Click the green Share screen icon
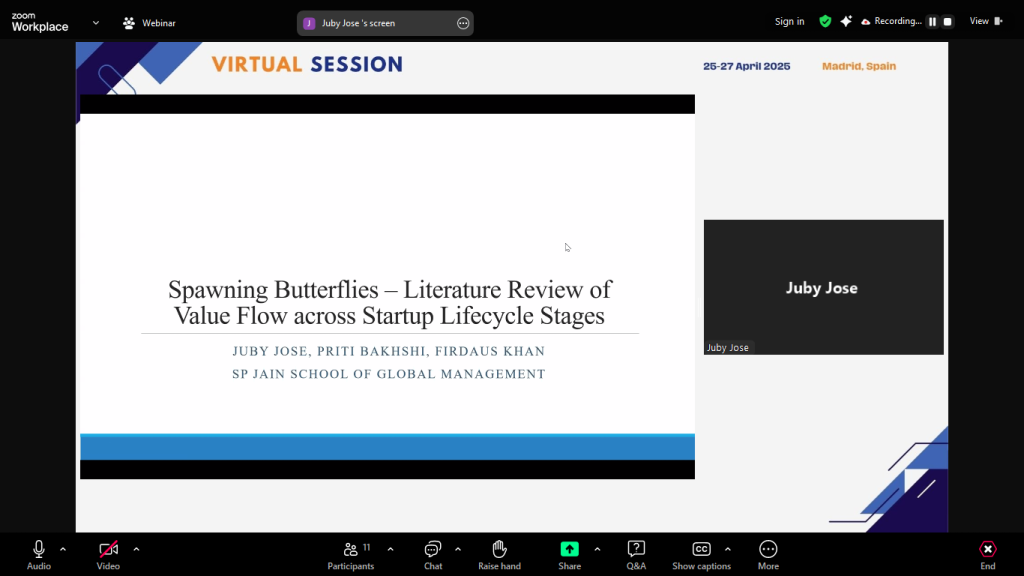Screen dimensions: 1024x576 coord(569,549)
